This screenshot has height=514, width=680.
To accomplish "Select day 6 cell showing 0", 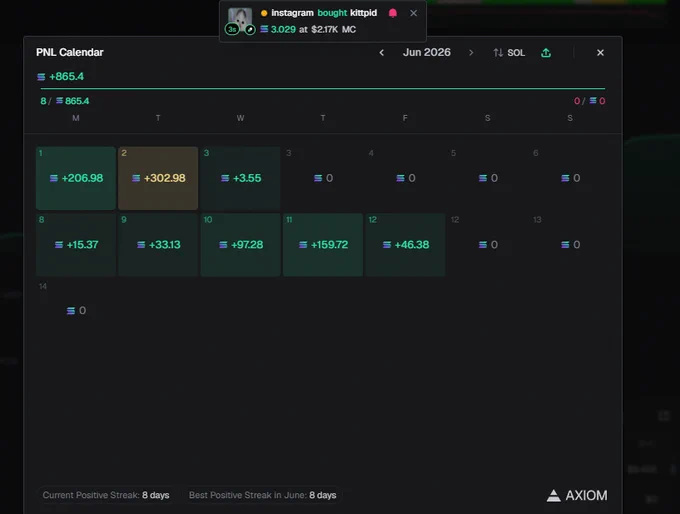I will point(570,178).
